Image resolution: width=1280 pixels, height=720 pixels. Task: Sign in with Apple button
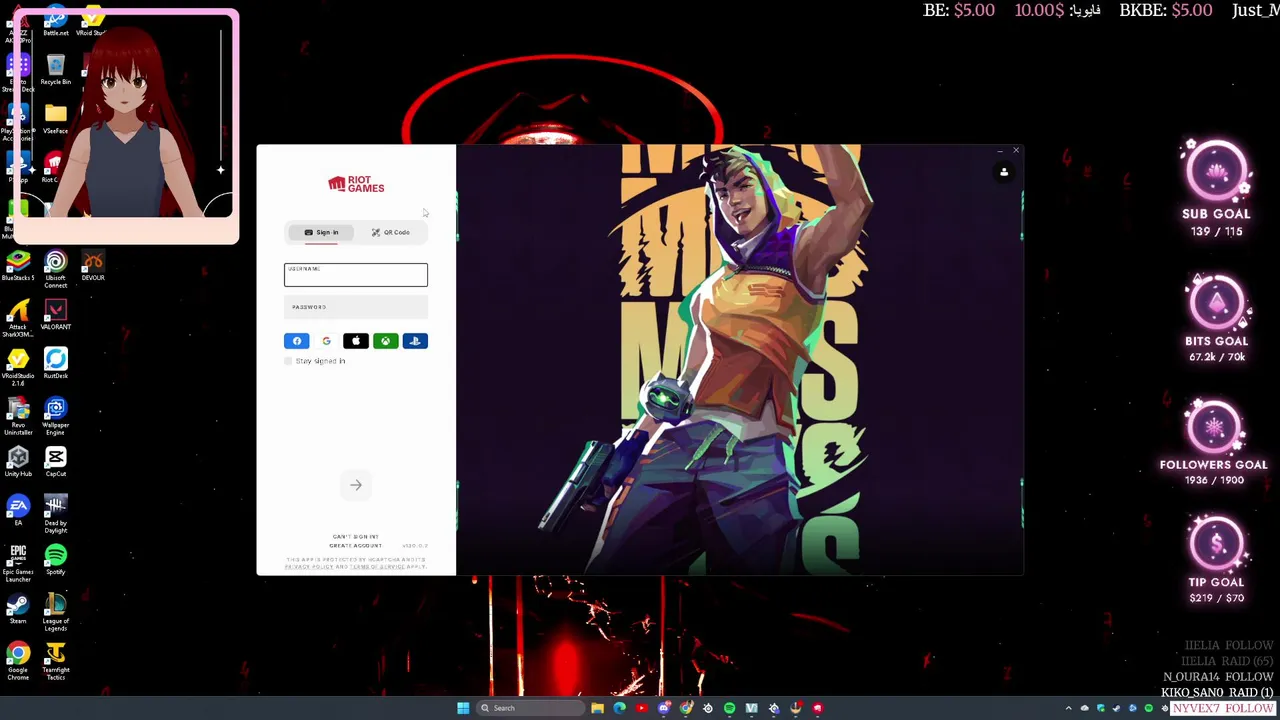tap(356, 341)
